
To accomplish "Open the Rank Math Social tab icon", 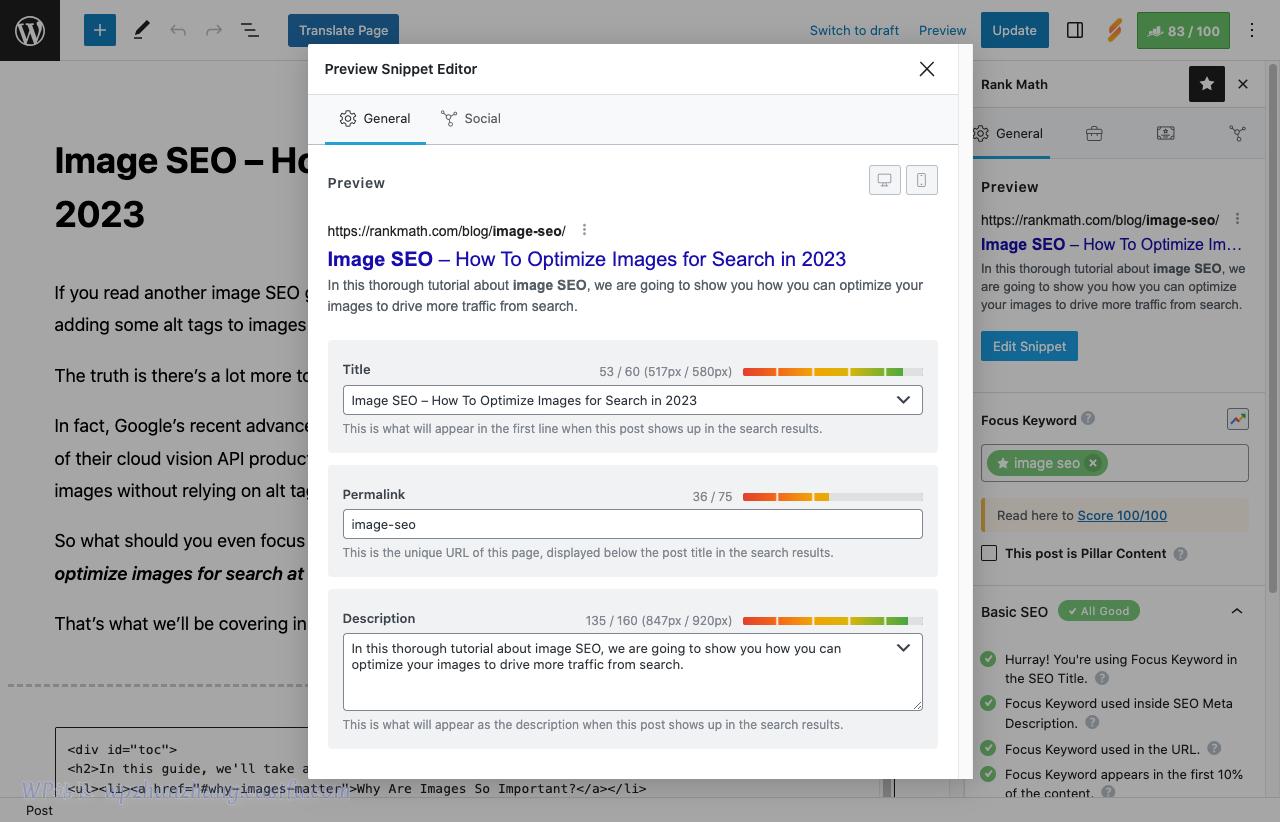I will pos(1237,133).
